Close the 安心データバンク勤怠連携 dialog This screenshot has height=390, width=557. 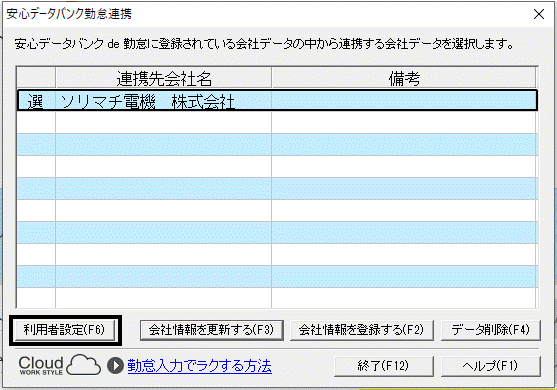click(539, 14)
